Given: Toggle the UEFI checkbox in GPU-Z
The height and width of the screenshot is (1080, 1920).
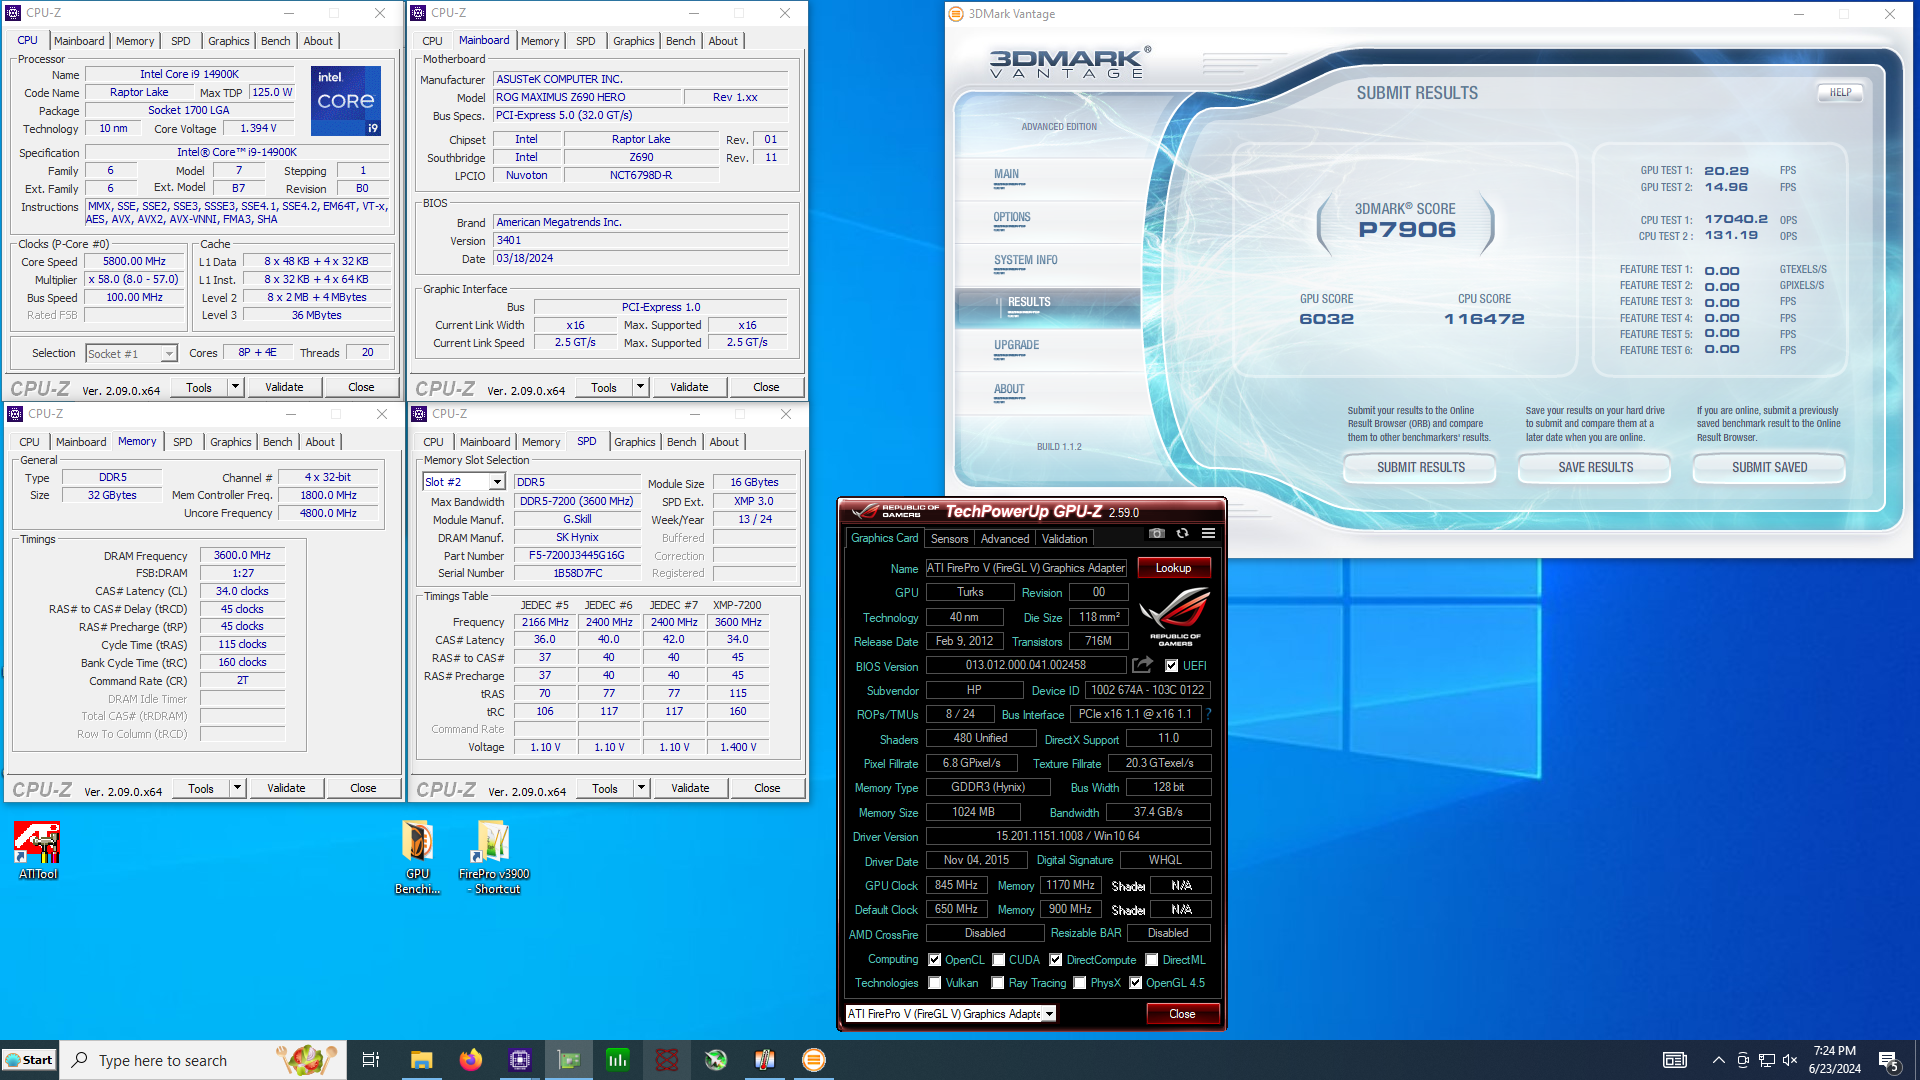Looking at the screenshot, I should tap(1171, 666).
